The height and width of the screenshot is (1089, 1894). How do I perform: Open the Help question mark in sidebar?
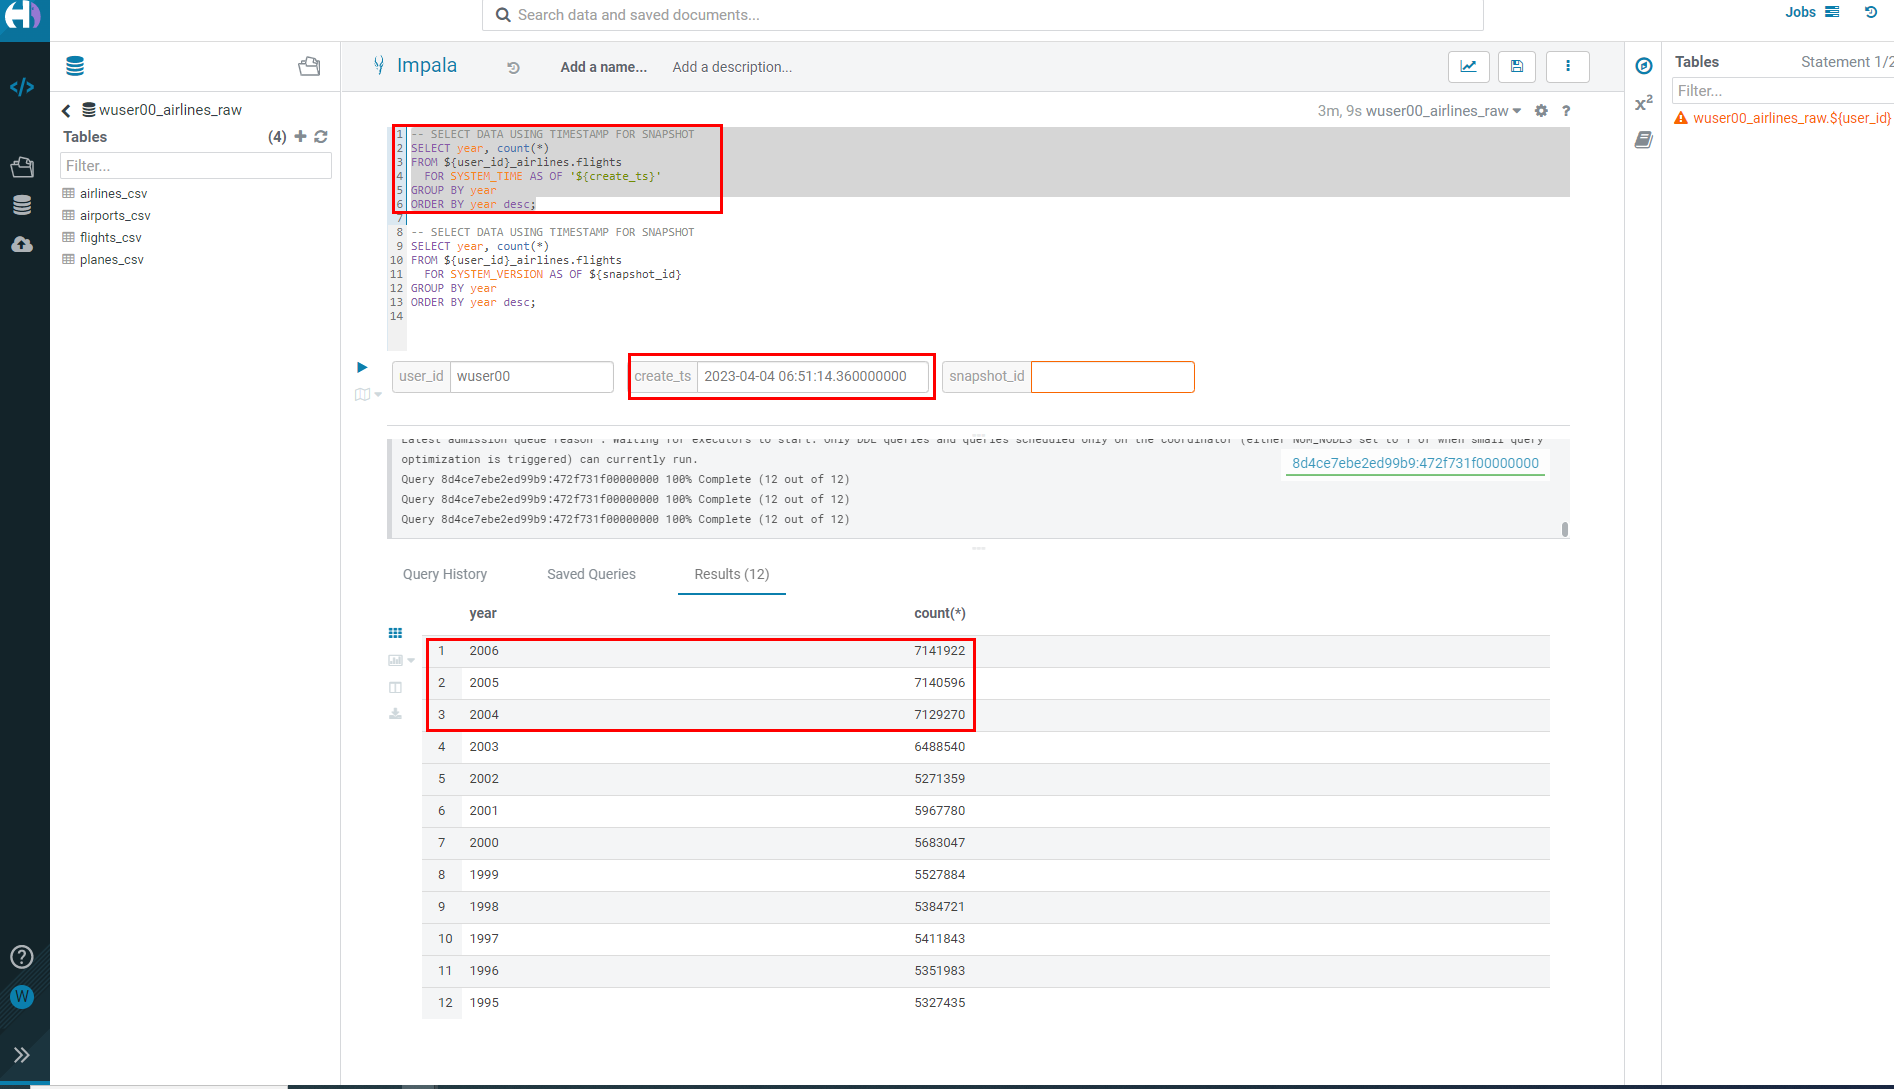(x=22, y=957)
